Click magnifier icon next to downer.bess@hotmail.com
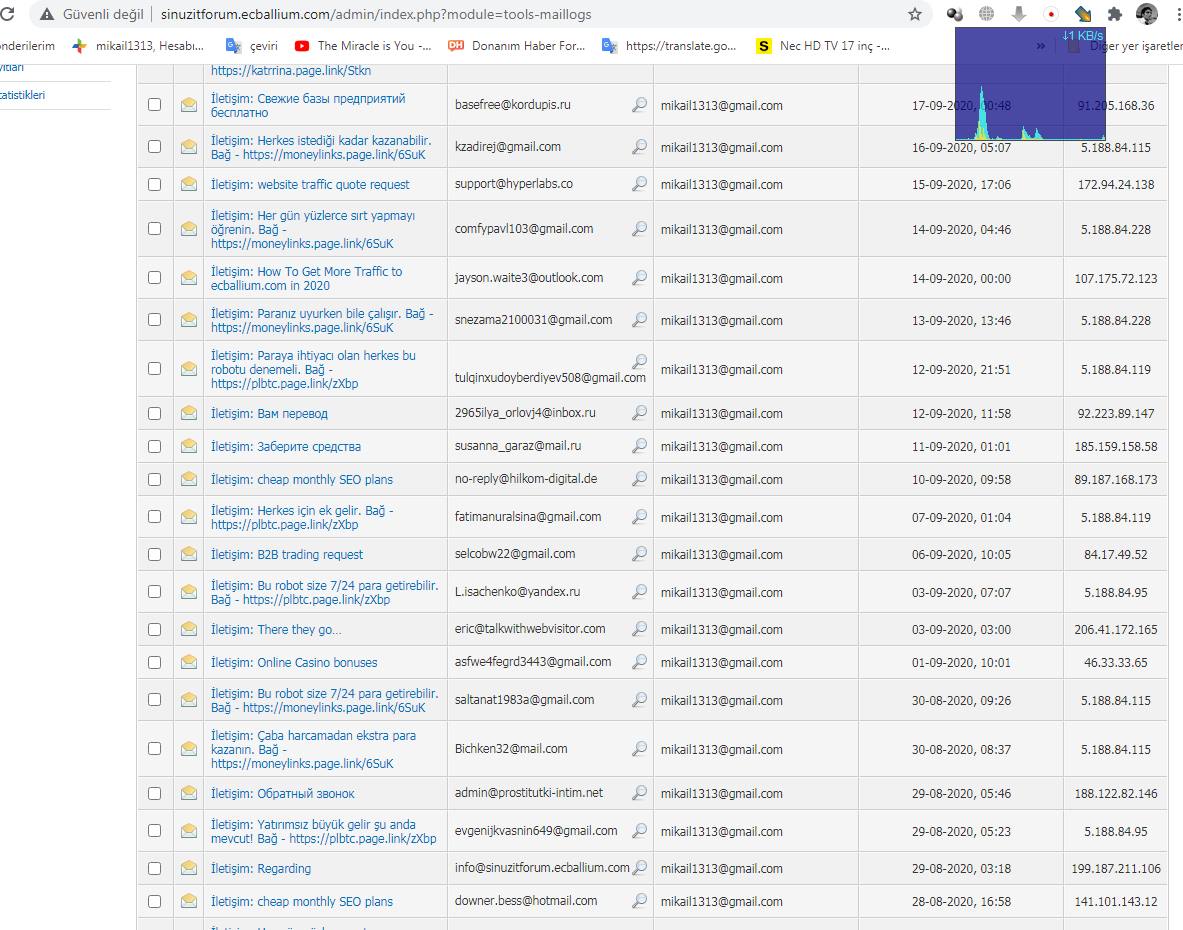 click(639, 900)
